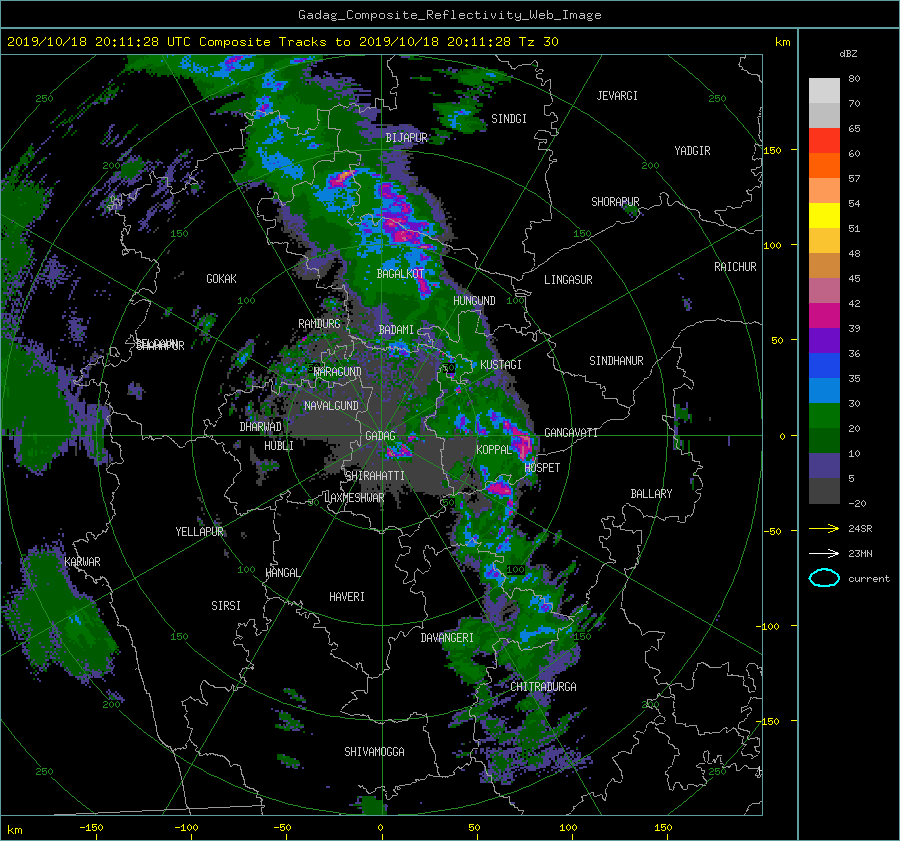The image size is (900, 841).
Task: Click the -100 tick on right km axis
Action: tap(767, 626)
